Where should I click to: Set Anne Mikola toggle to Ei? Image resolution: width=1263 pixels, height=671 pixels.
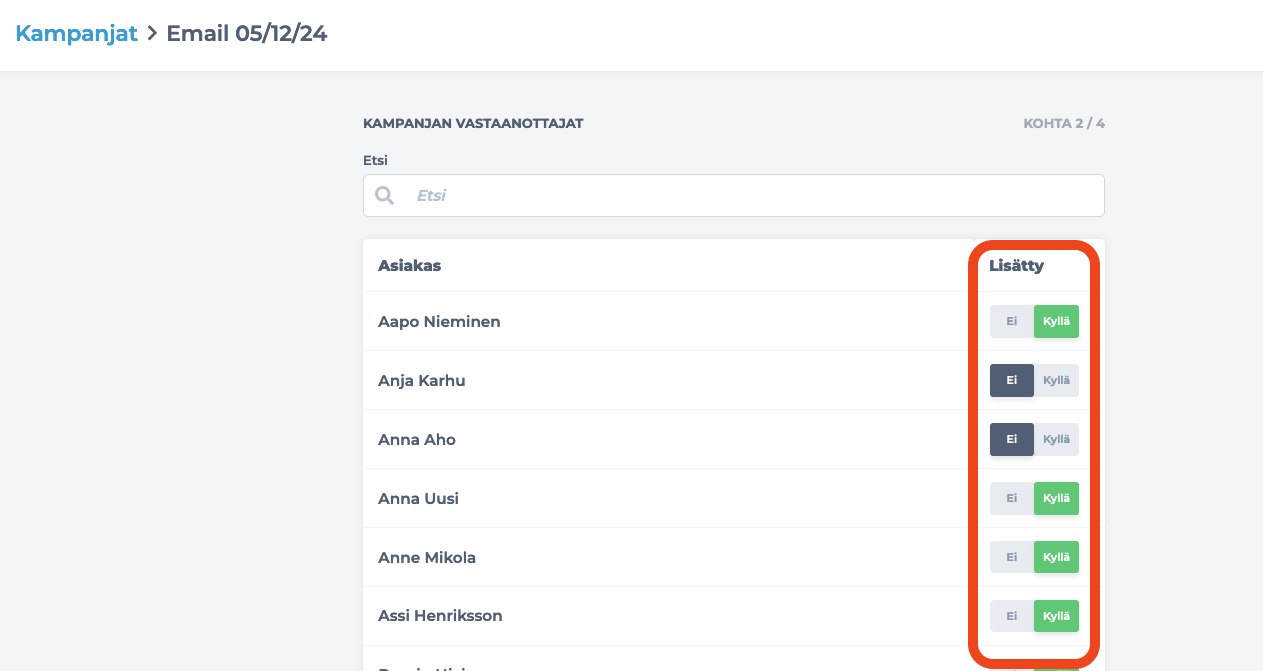[x=1011, y=558]
